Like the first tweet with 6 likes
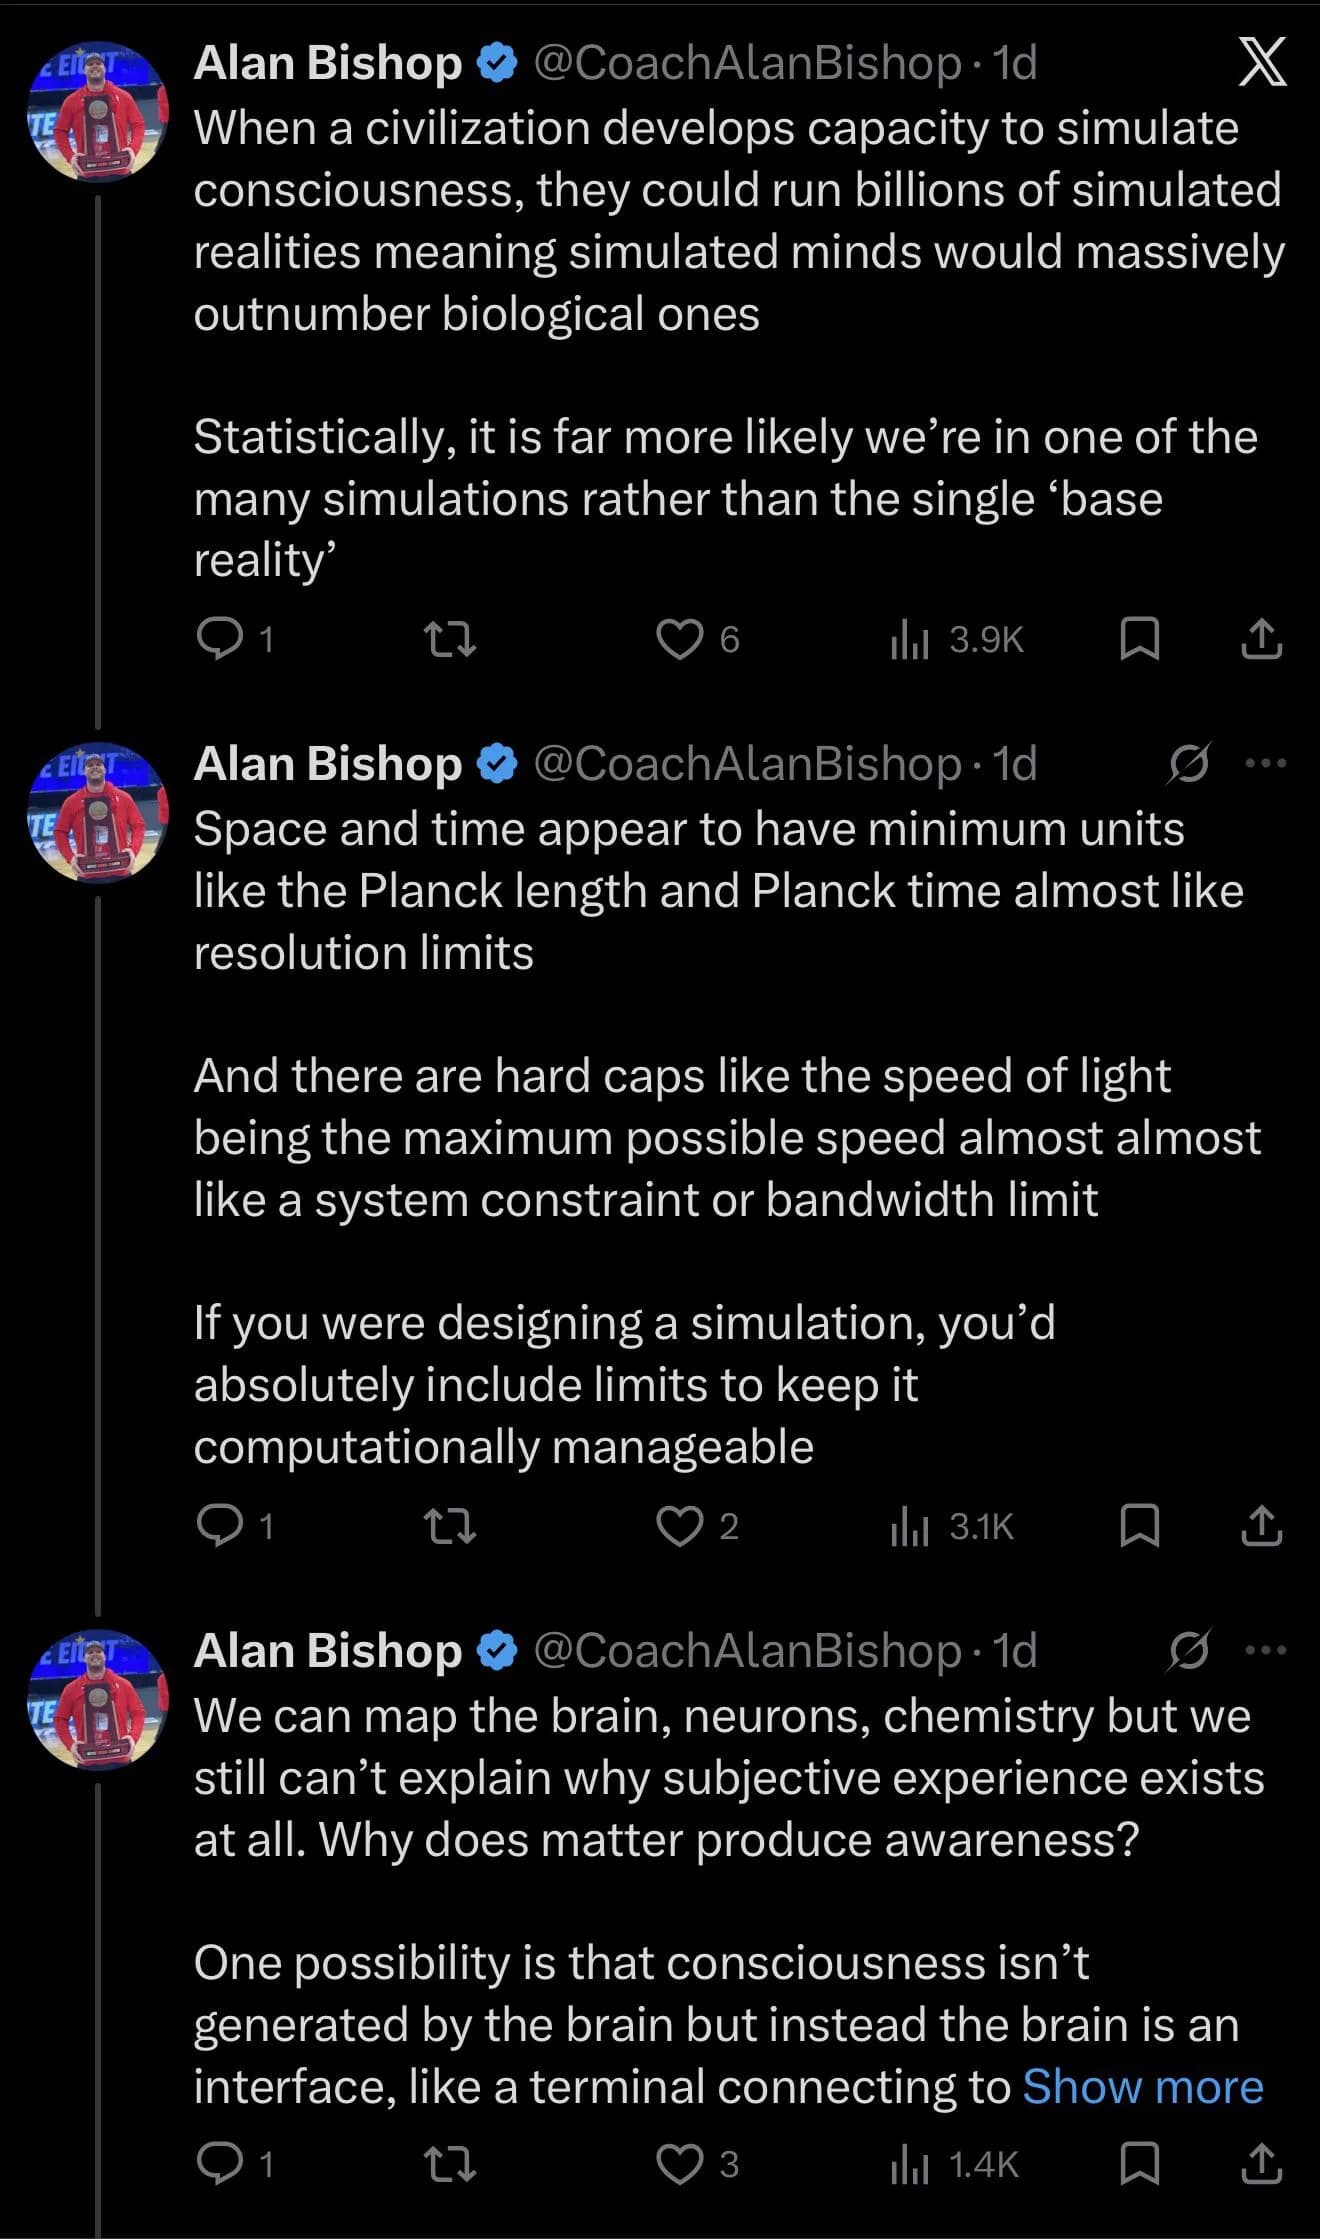Image resolution: width=1320 pixels, height=2239 pixels. [680, 639]
